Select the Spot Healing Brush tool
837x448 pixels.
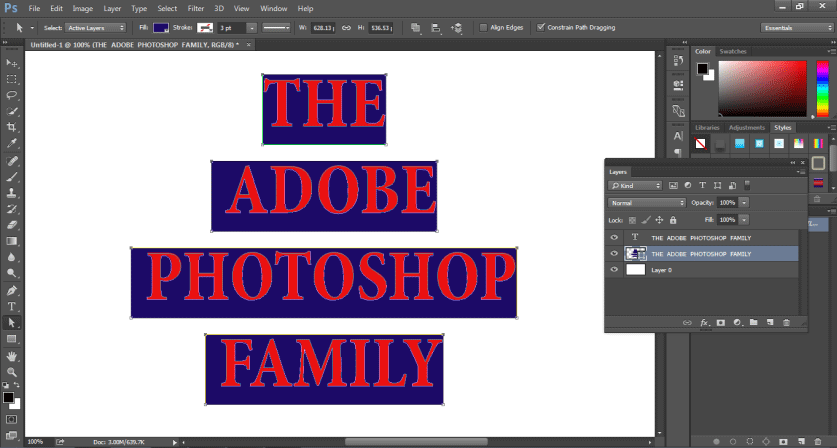pyautogui.click(x=11, y=161)
